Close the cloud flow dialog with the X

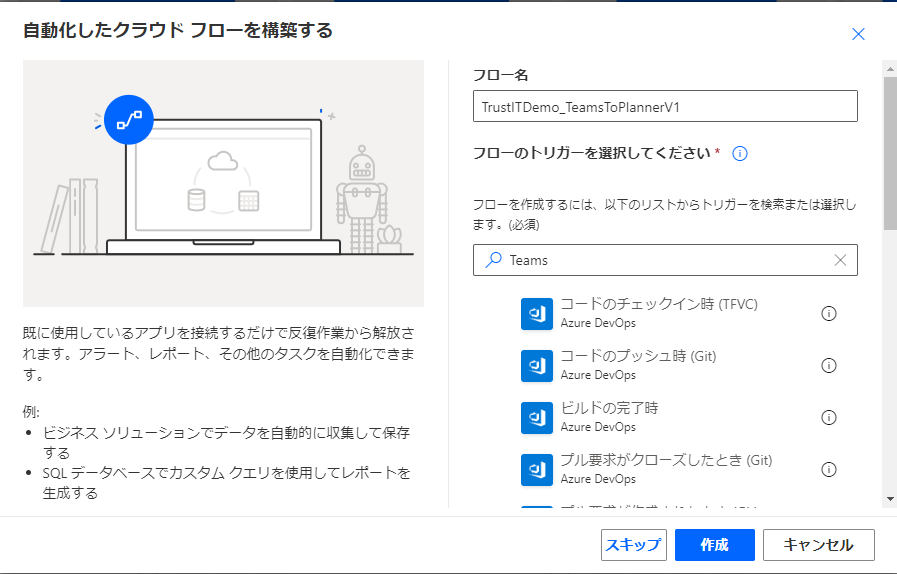point(858,34)
